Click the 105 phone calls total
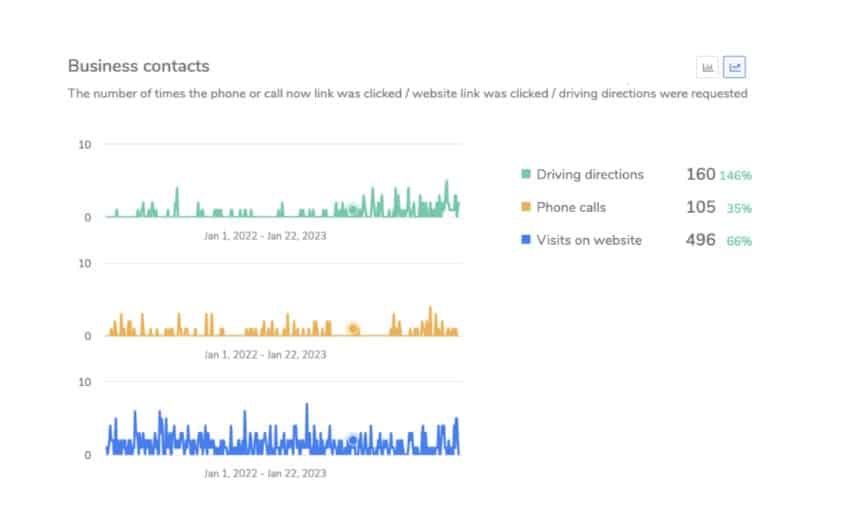This screenshot has height=532, width=854. tap(700, 207)
